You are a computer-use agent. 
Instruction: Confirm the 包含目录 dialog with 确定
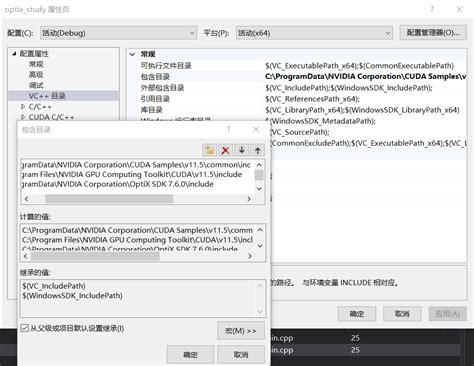(x=190, y=355)
